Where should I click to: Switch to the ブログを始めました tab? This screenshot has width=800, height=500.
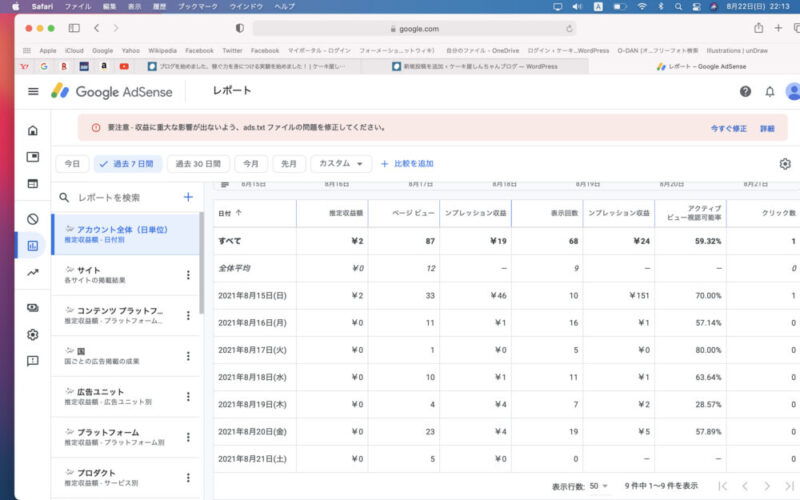click(x=247, y=66)
